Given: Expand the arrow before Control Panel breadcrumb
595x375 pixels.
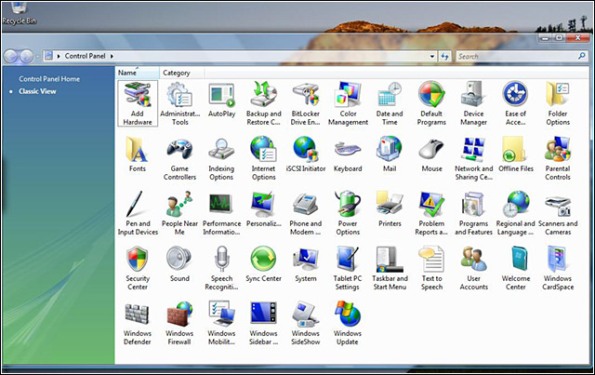Looking at the screenshot, I should tap(59, 56).
